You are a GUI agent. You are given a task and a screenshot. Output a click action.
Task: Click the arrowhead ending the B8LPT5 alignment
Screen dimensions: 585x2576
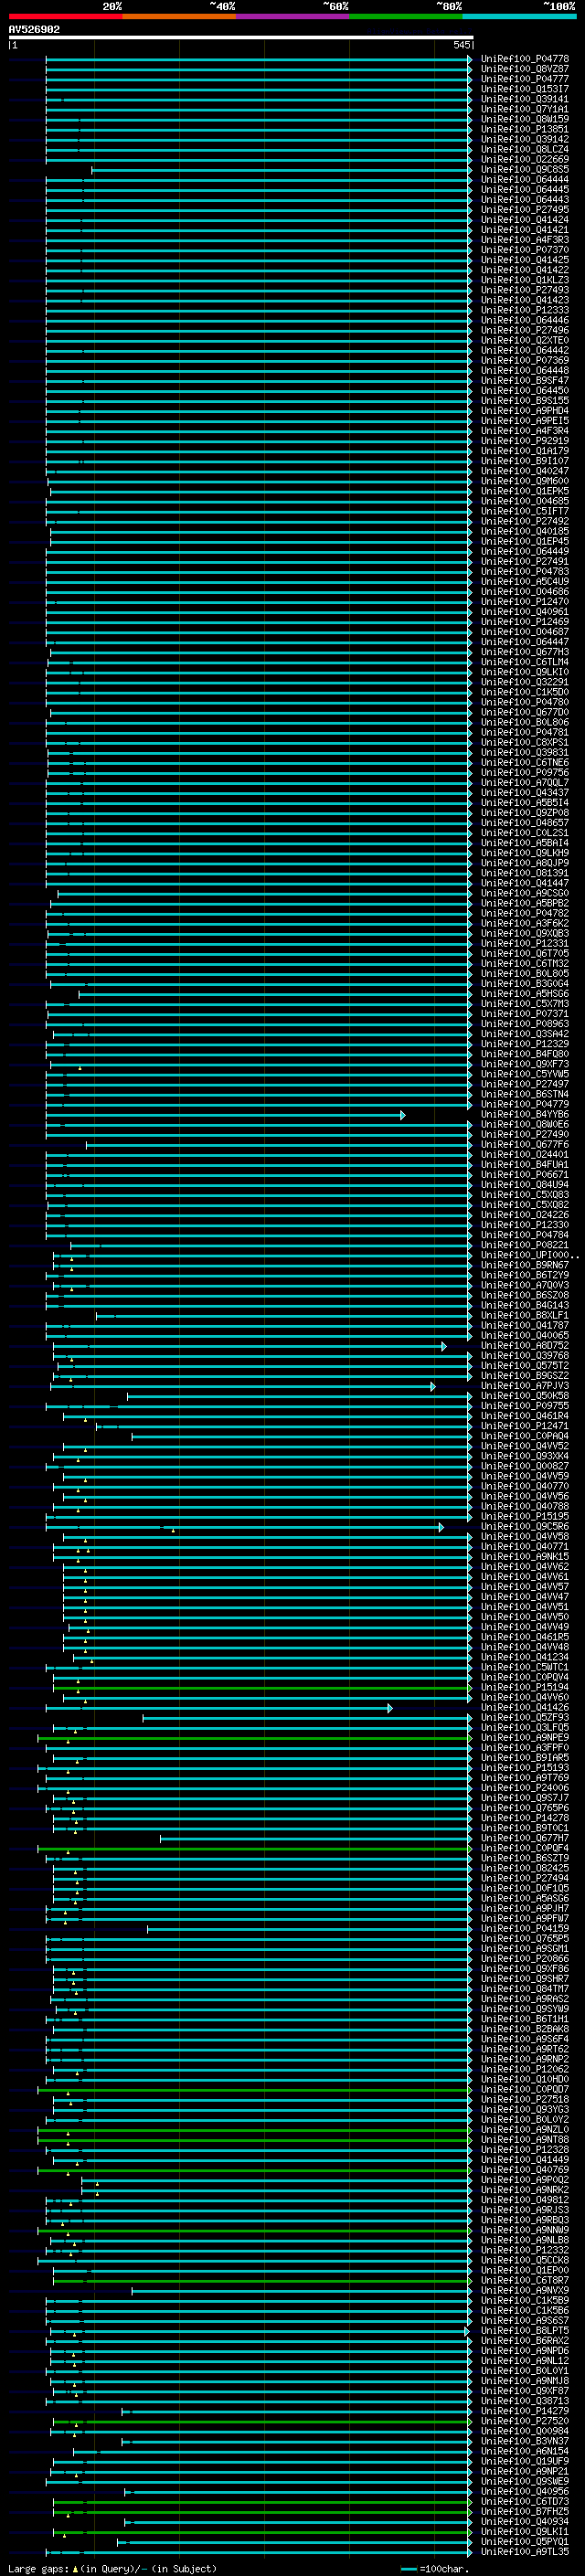click(466, 2331)
